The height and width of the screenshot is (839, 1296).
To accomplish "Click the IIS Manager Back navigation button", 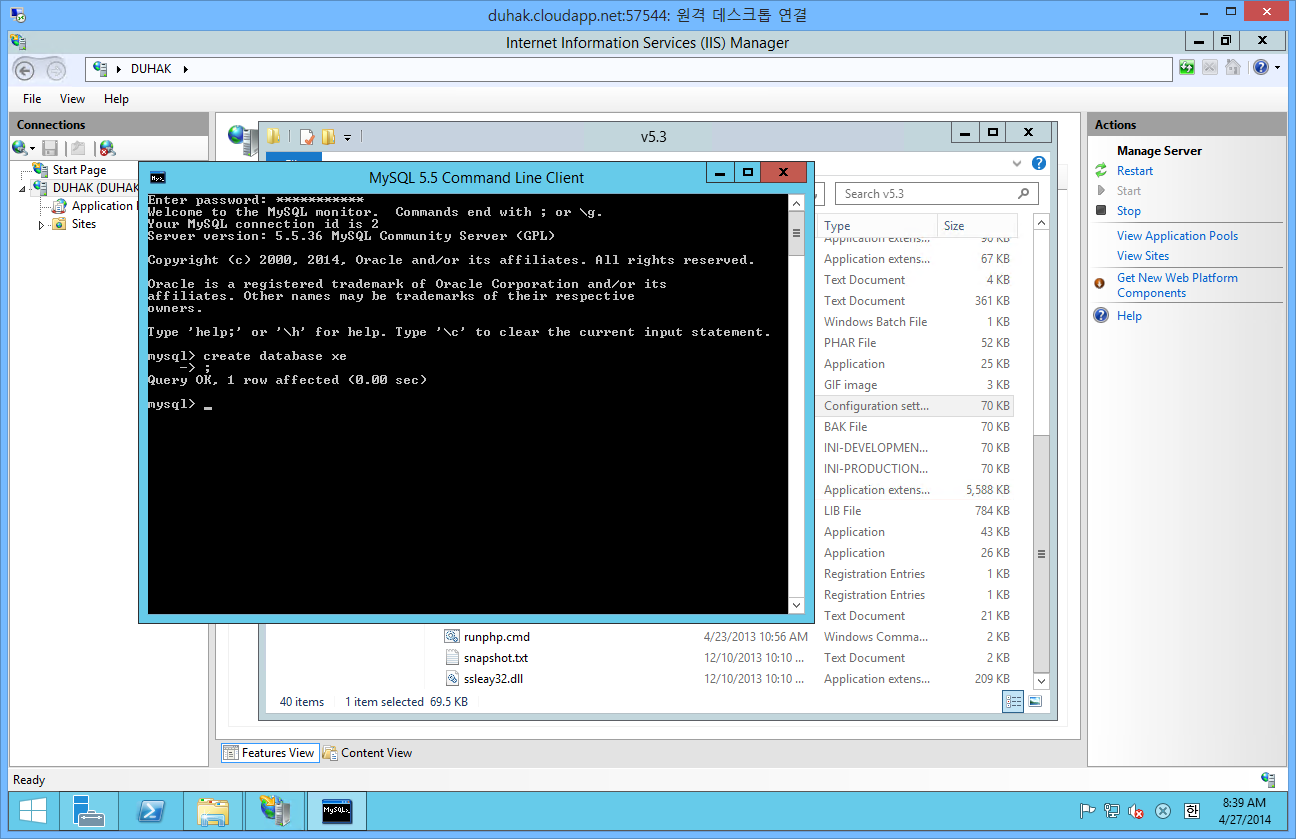I will click(x=25, y=69).
